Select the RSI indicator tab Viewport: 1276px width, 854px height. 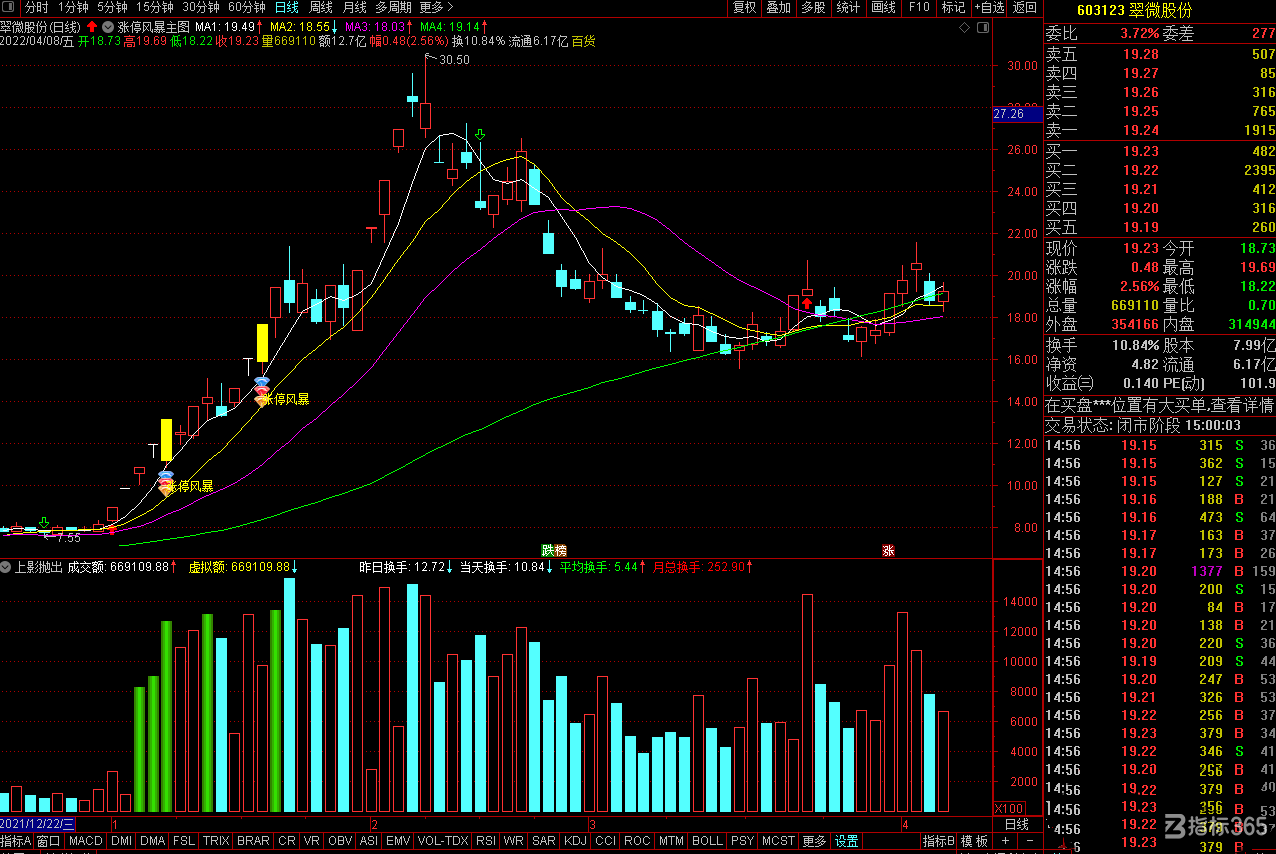click(x=486, y=841)
